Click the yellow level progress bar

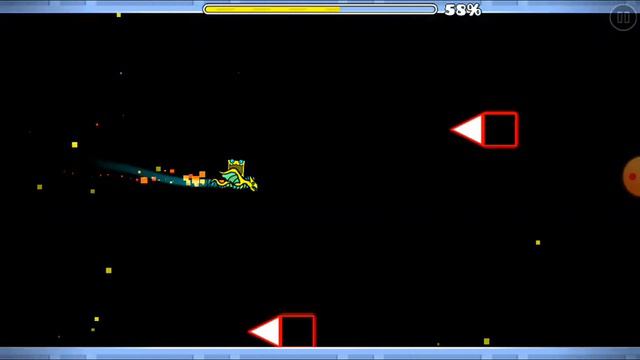[320, 9]
